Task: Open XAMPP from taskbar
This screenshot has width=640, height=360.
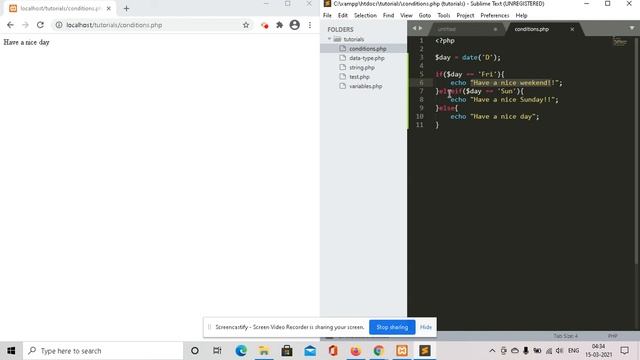Action: pos(402,351)
